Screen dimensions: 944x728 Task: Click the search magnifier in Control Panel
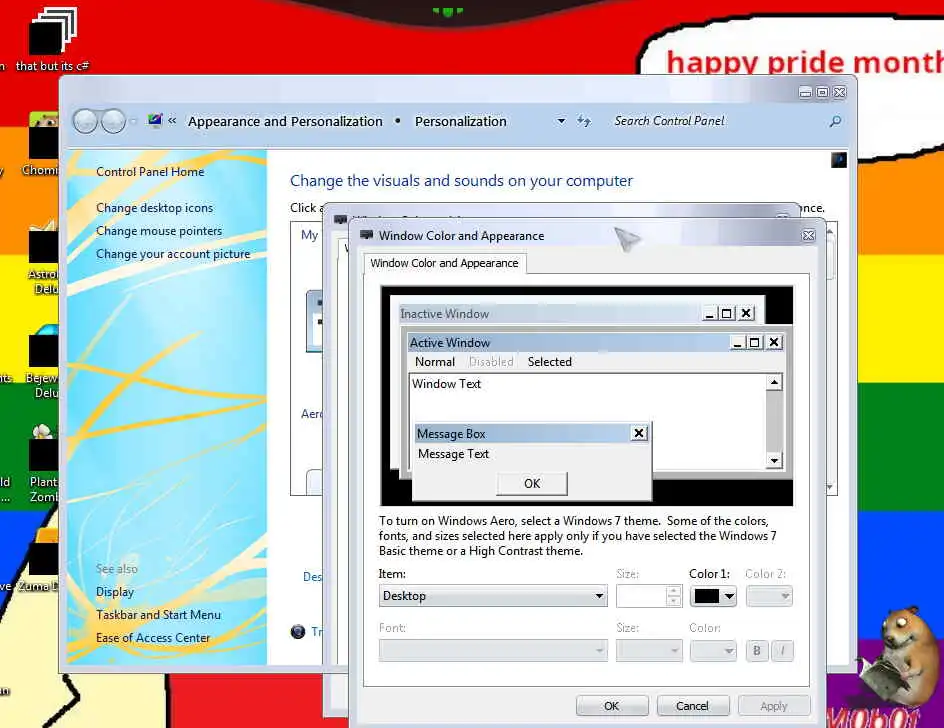835,121
